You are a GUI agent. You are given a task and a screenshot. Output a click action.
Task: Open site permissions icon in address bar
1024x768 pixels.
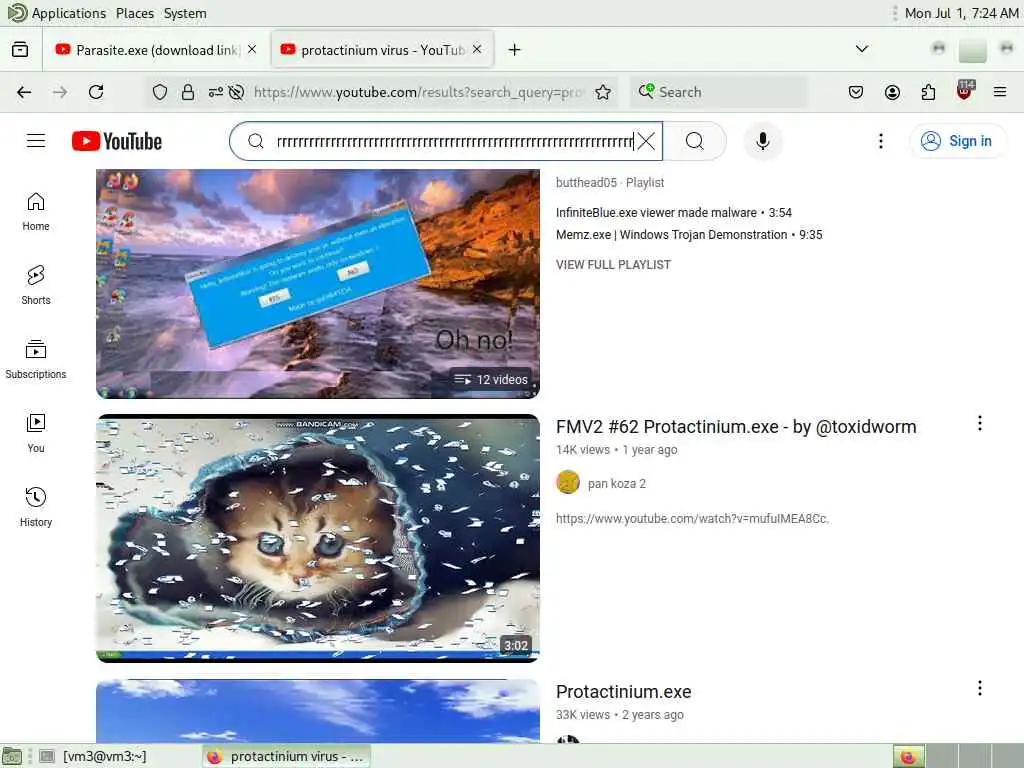(x=216, y=92)
